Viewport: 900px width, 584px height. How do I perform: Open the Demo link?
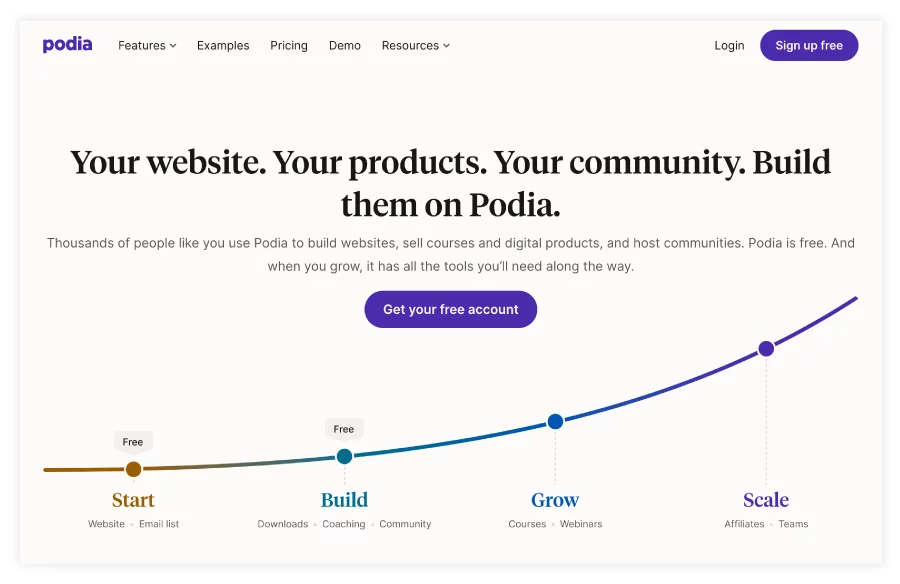pos(344,45)
